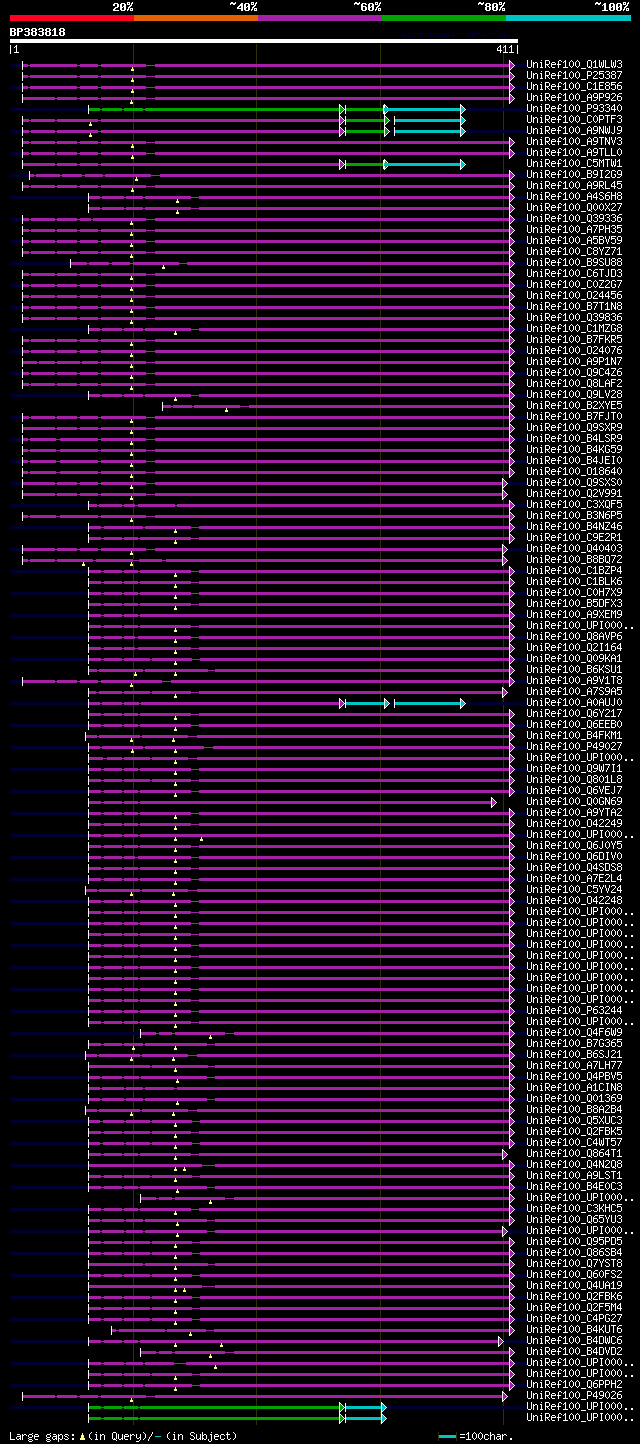Select UniRef100_B9I2G9 label
The image size is (640, 1444).
pyautogui.click(x=574, y=174)
